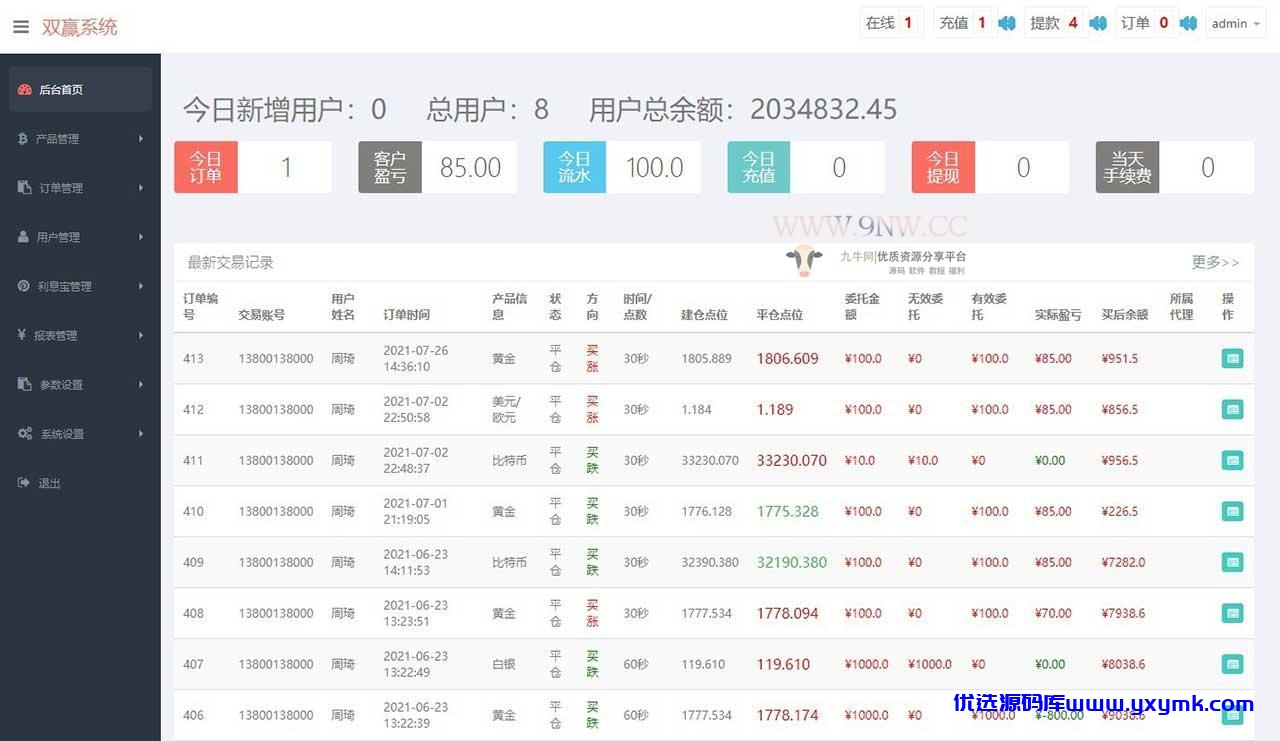1280x741 pixels.
Task: Click product 美元/欧元 in order 412
Action: 506,409
